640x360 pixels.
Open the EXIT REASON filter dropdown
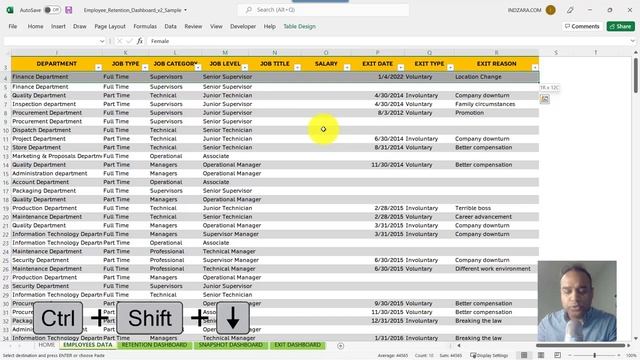535,67
